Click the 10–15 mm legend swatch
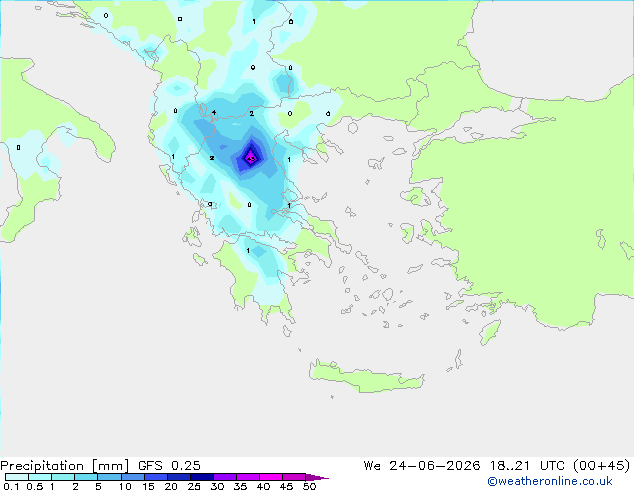 pos(132,477)
